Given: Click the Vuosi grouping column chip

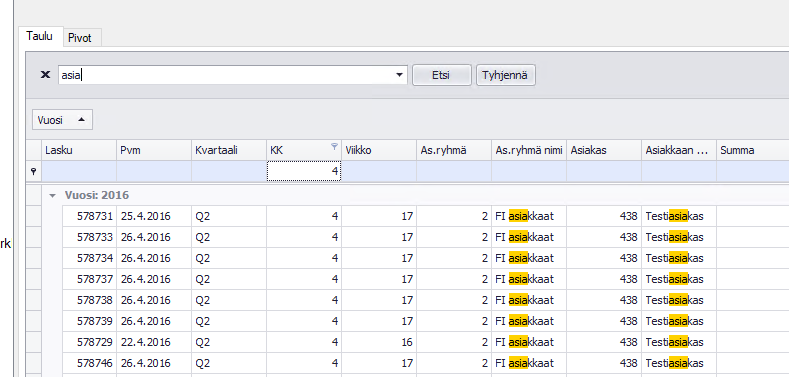Looking at the screenshot, I should pyautogui.click(x=62, y=120).
